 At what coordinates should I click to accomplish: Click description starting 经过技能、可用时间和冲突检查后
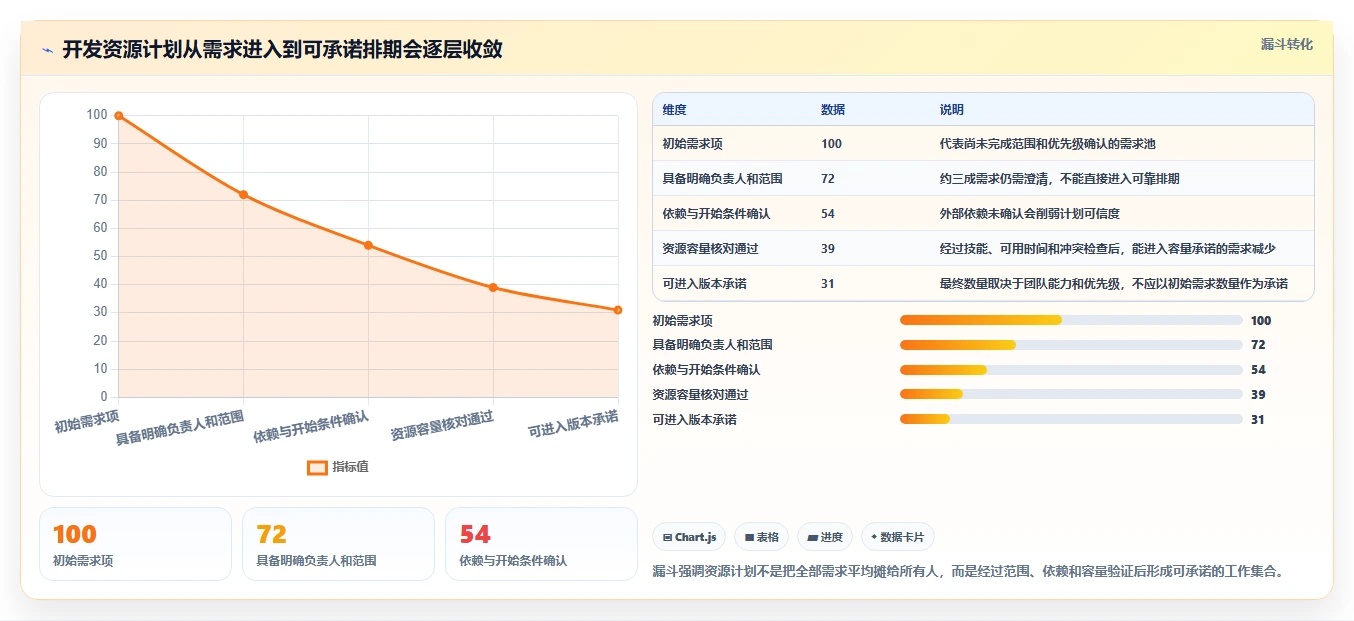pyautogui.click(x=1107, y=249)
